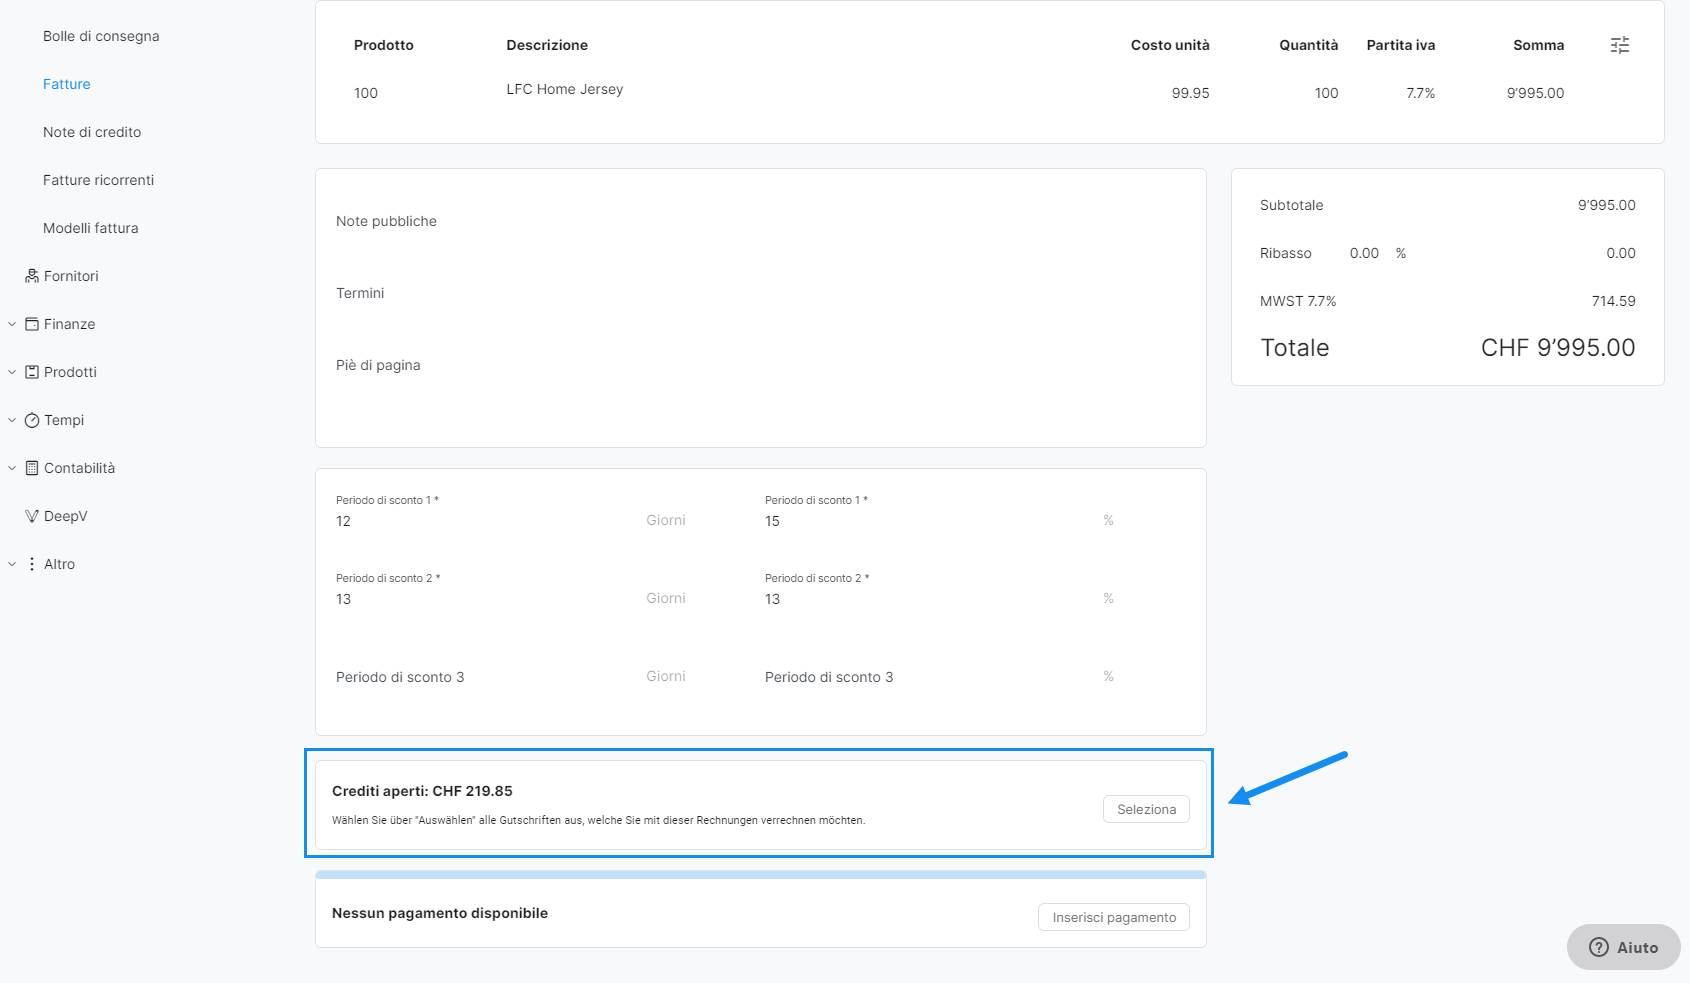This screenshot has height=983, width=1690.
Task: Click MWST 7.7% amount 714.59
Action: (1613, 301)
